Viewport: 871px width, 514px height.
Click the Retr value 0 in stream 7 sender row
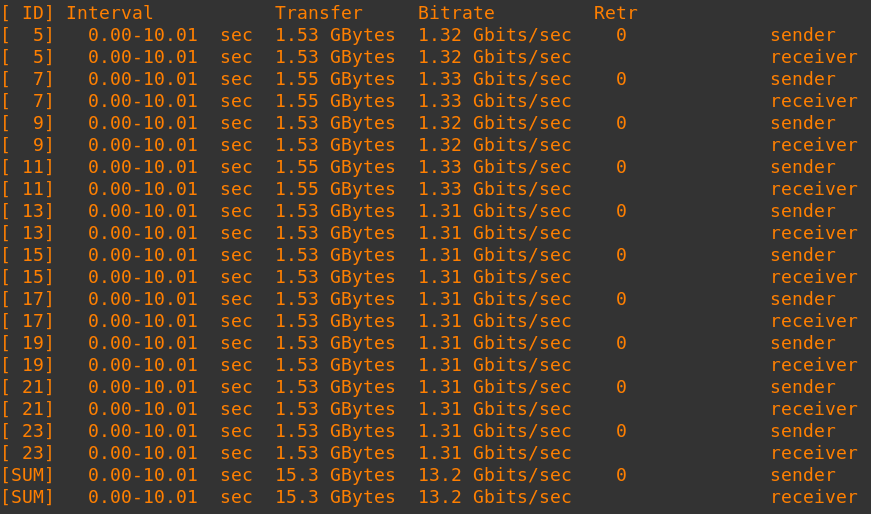click(x=621, y=79)
